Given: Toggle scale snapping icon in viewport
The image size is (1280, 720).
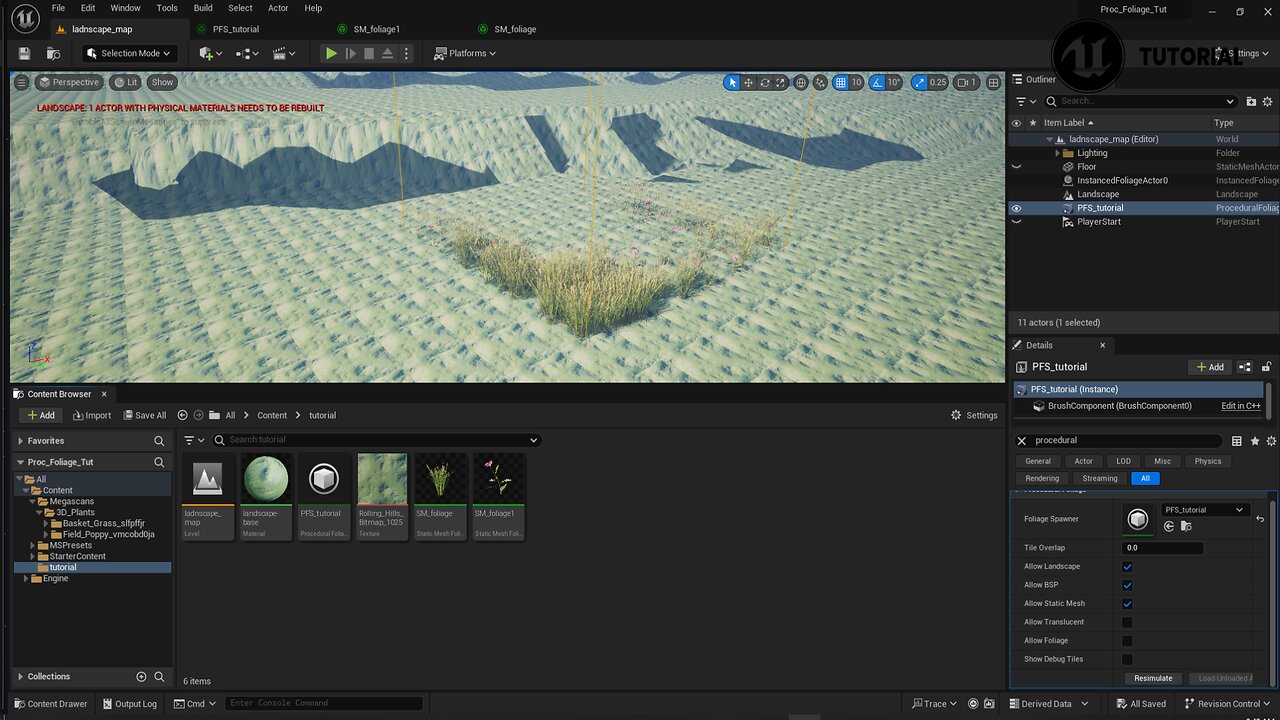Looking at the screenshot, I should 918,82.
